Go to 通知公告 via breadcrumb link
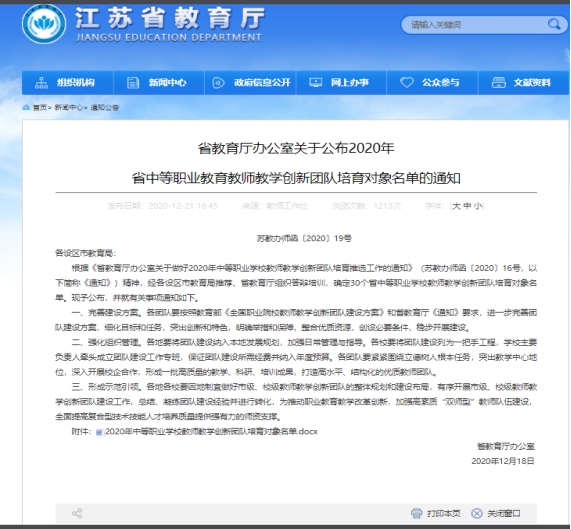The width and height of the screenshot is (571, 529). 105,107
